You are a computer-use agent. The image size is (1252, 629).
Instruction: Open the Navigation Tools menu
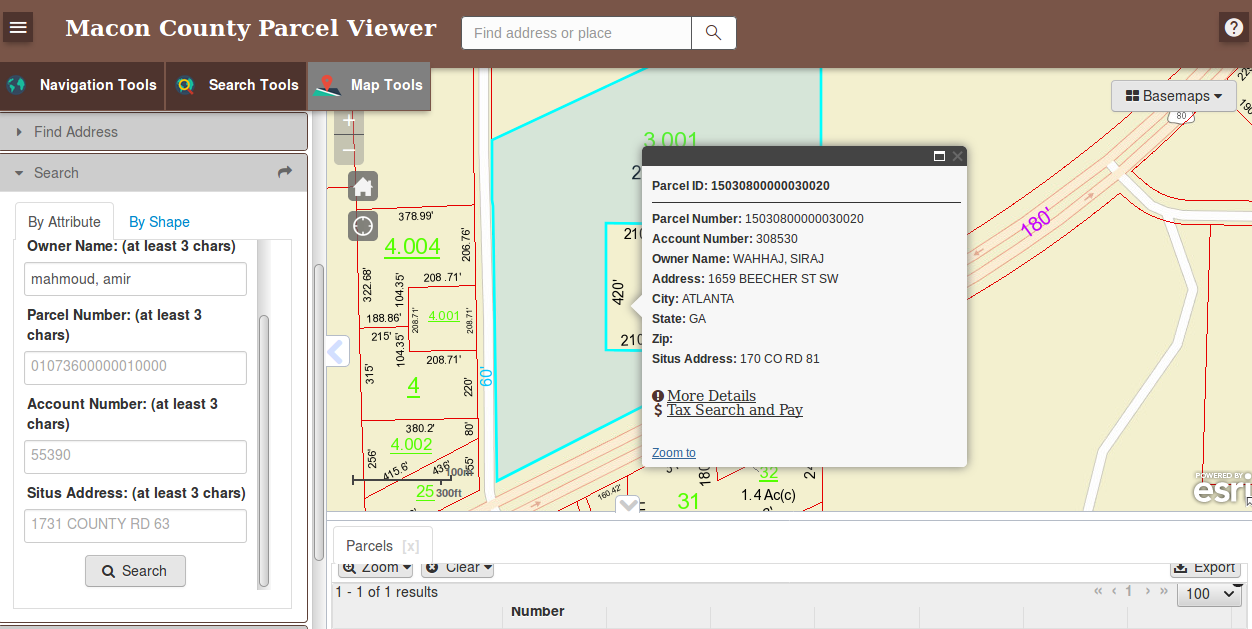[x=82, y=85]
